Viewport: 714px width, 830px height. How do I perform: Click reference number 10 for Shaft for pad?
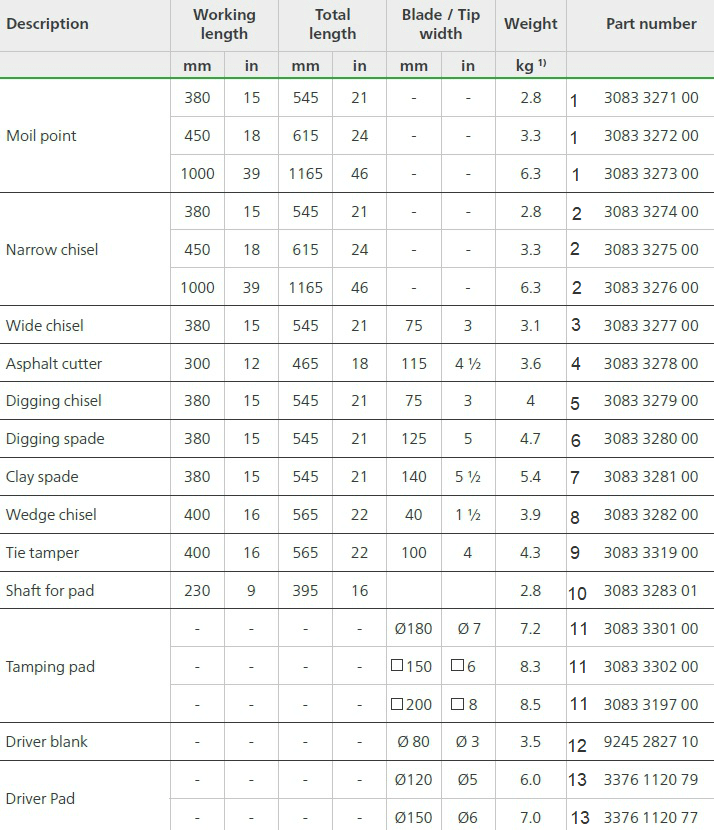(577, 593)
